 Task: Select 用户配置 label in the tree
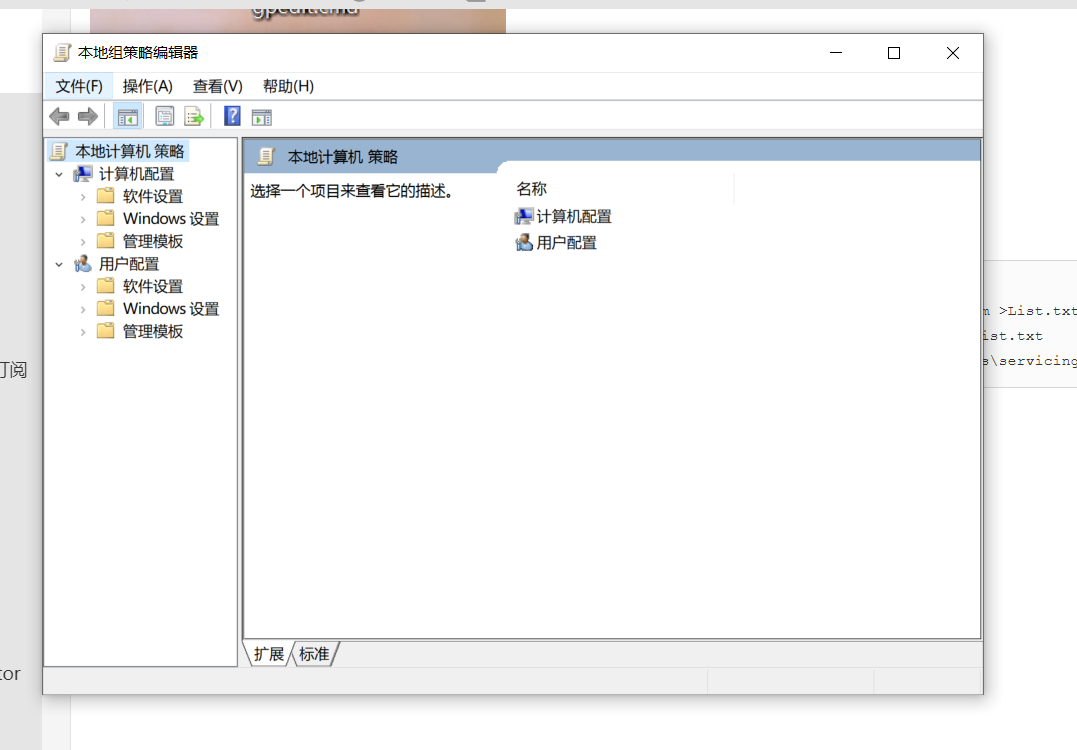pyautogui.click(x=128, y=264)
